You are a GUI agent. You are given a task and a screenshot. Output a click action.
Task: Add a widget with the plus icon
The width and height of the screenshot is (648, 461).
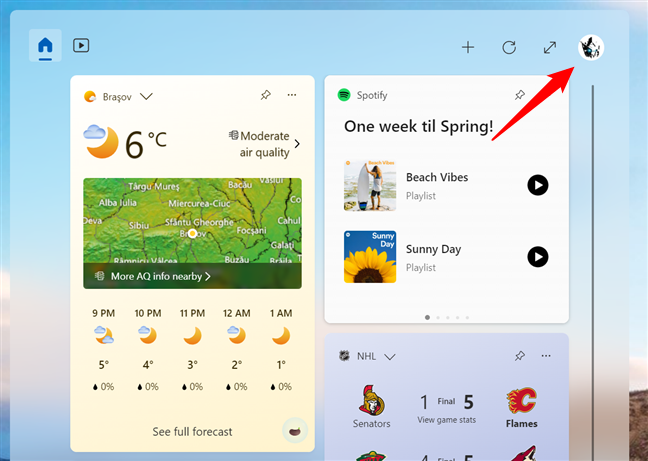[x=468, y=47]
